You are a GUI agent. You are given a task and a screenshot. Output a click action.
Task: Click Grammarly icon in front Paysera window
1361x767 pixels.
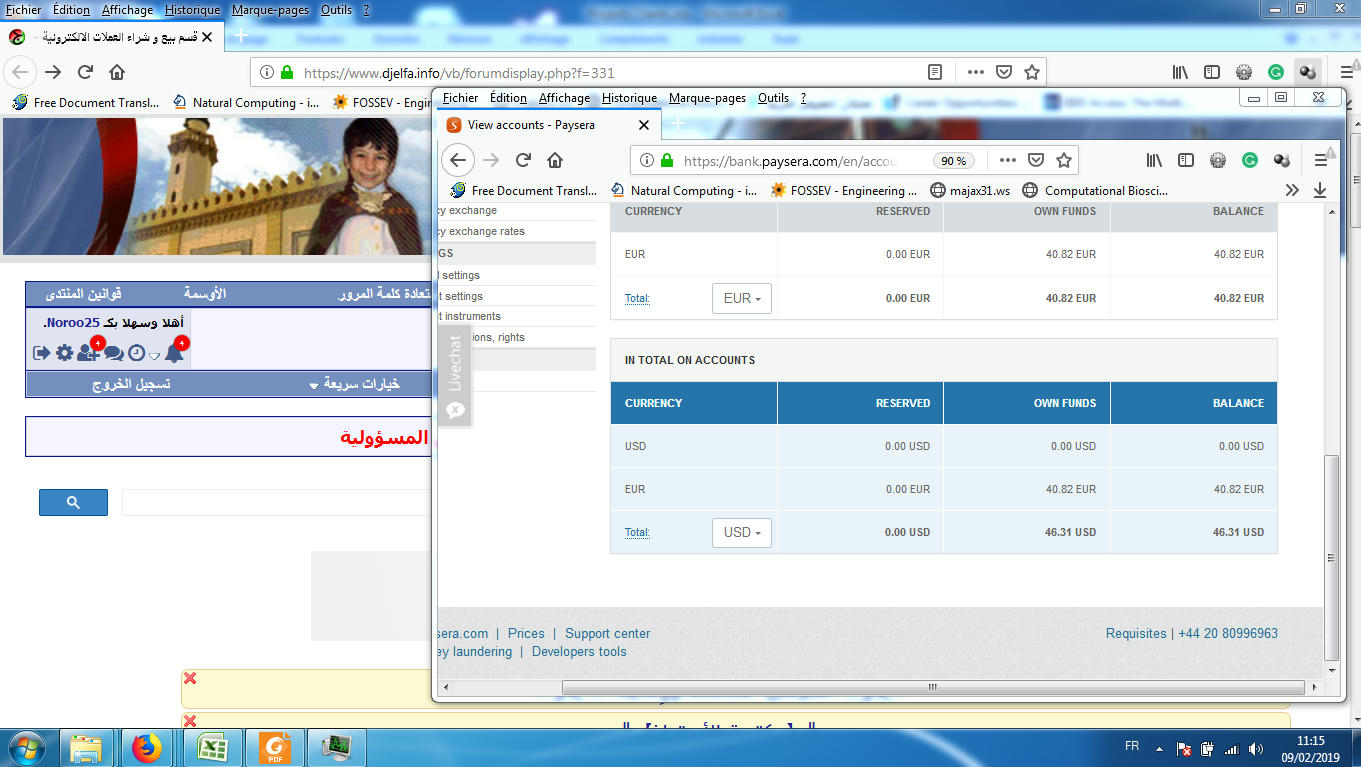[1250, 160]
